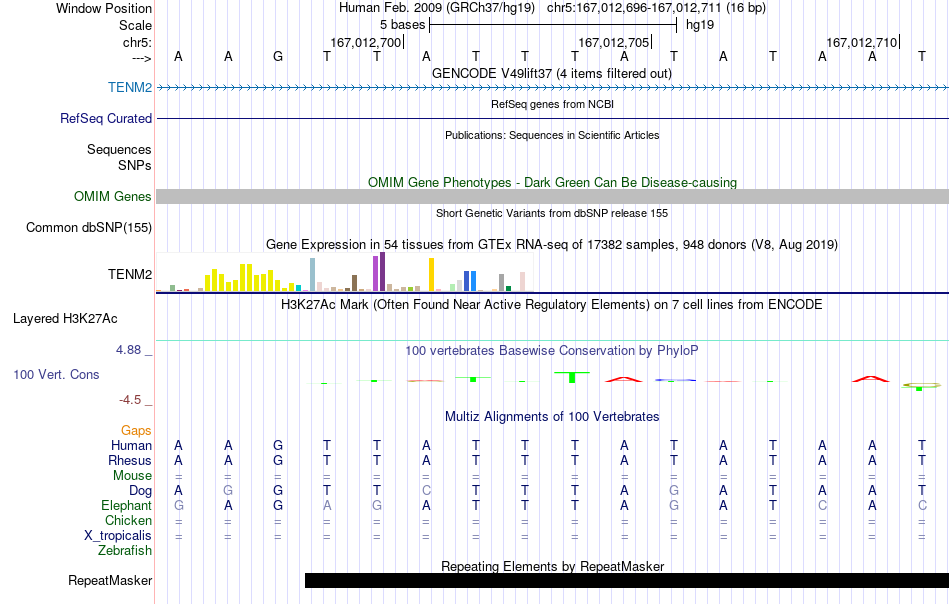Click the Common dbSNP(155) track label
Viewport: 950px width, 604px height.
[89, 228]
